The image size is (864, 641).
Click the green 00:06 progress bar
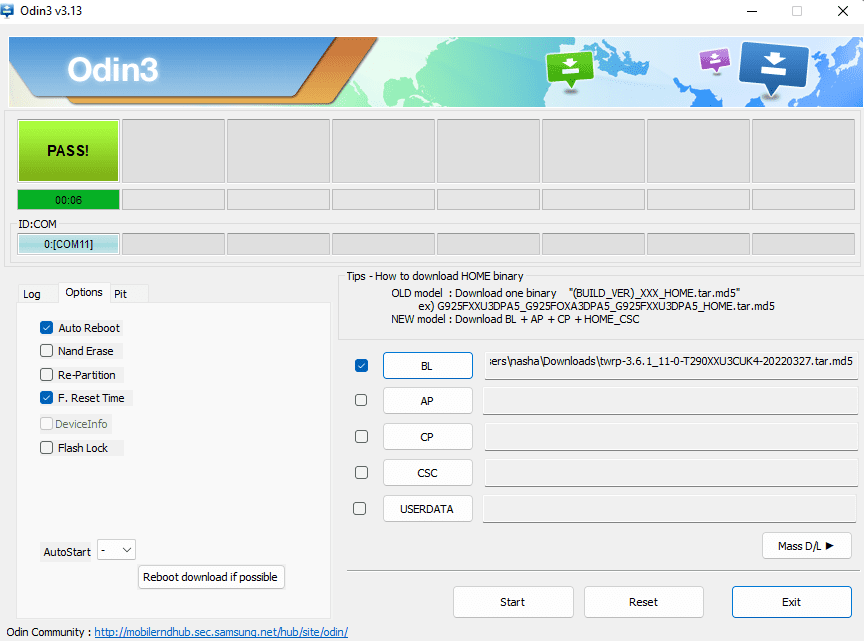coord(68,199)
